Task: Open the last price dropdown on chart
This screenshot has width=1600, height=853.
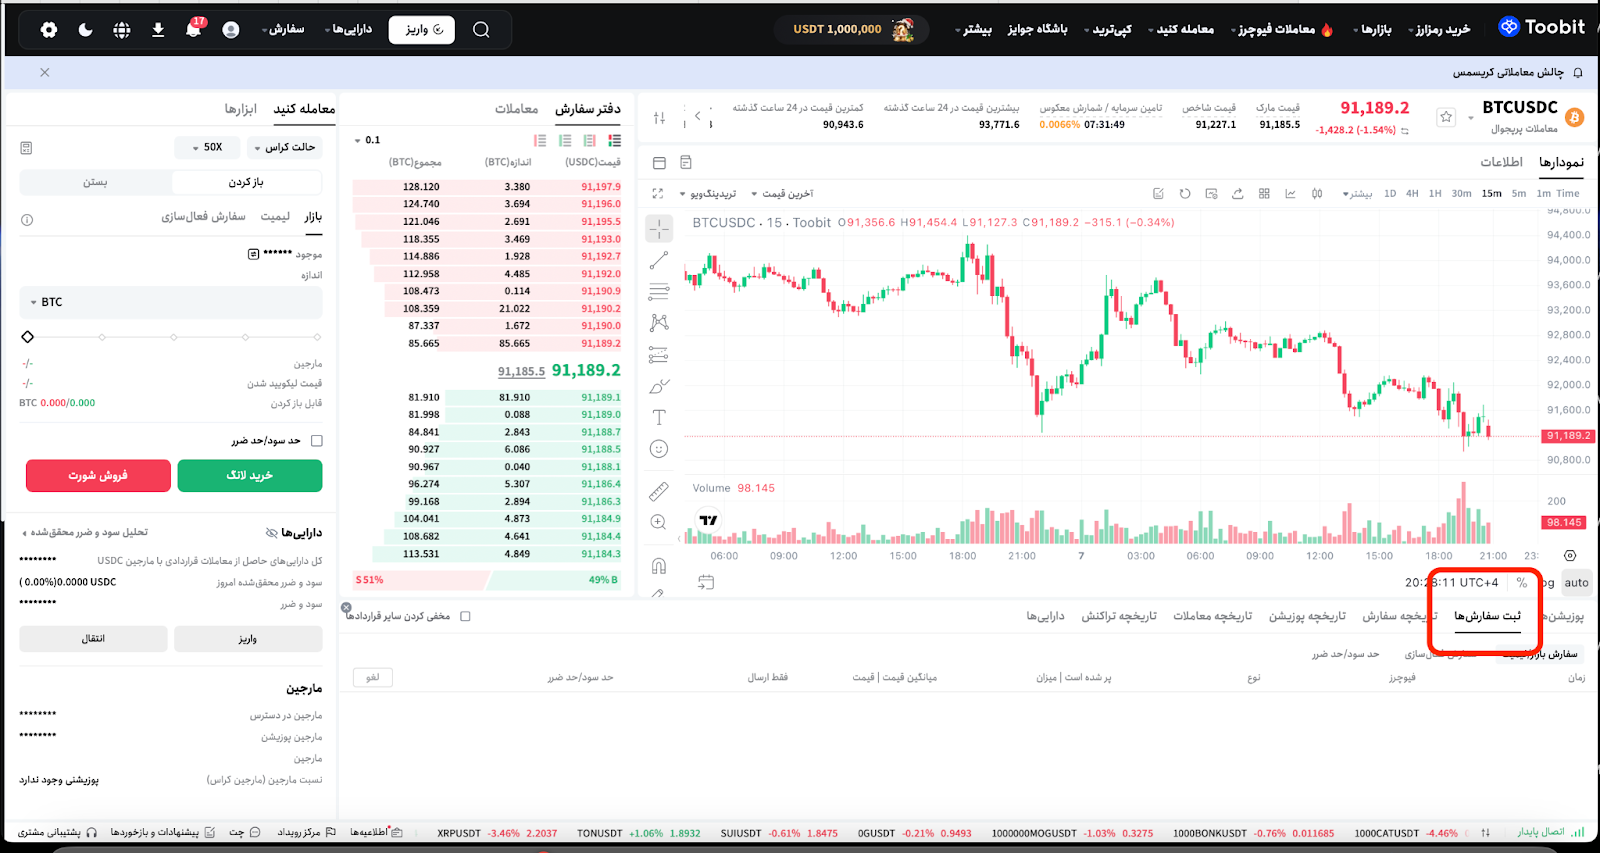Action: (x=783, y=194)
